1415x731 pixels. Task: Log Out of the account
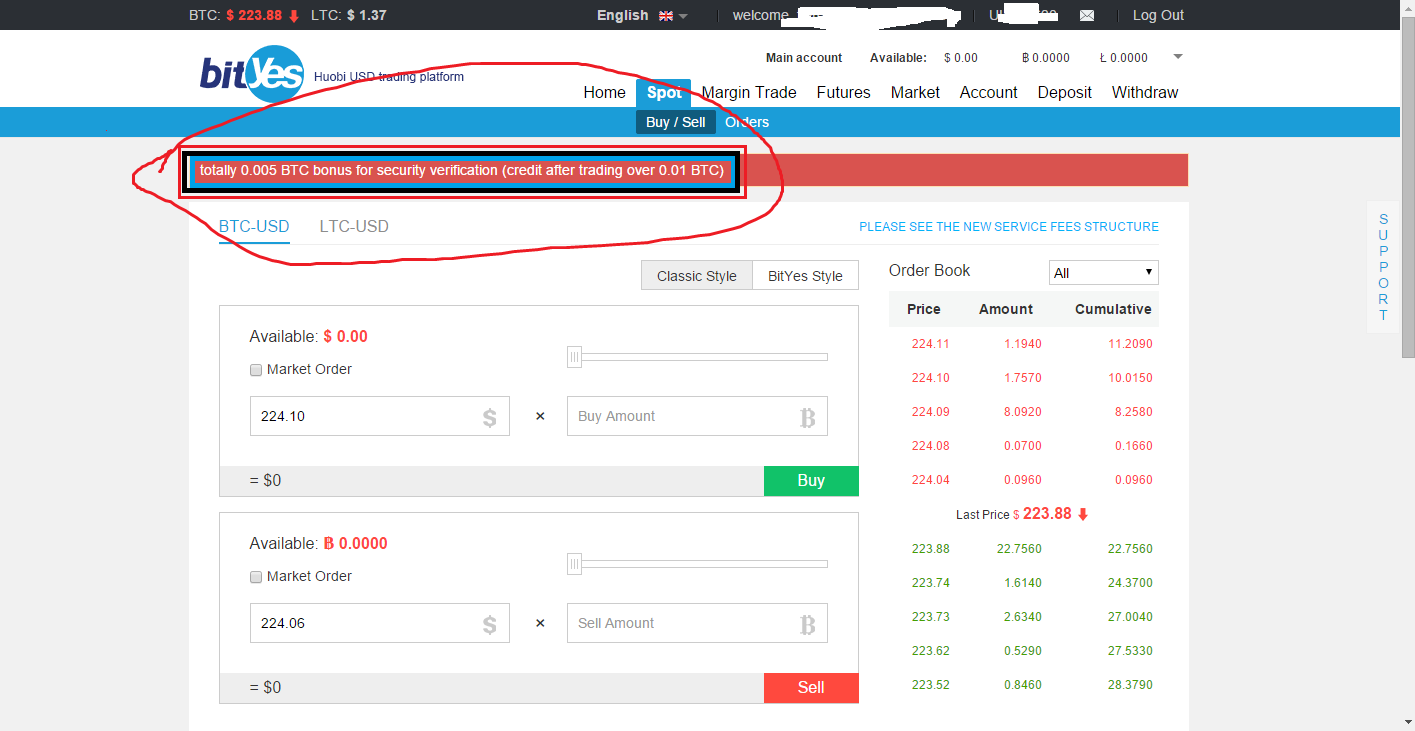1158,15
